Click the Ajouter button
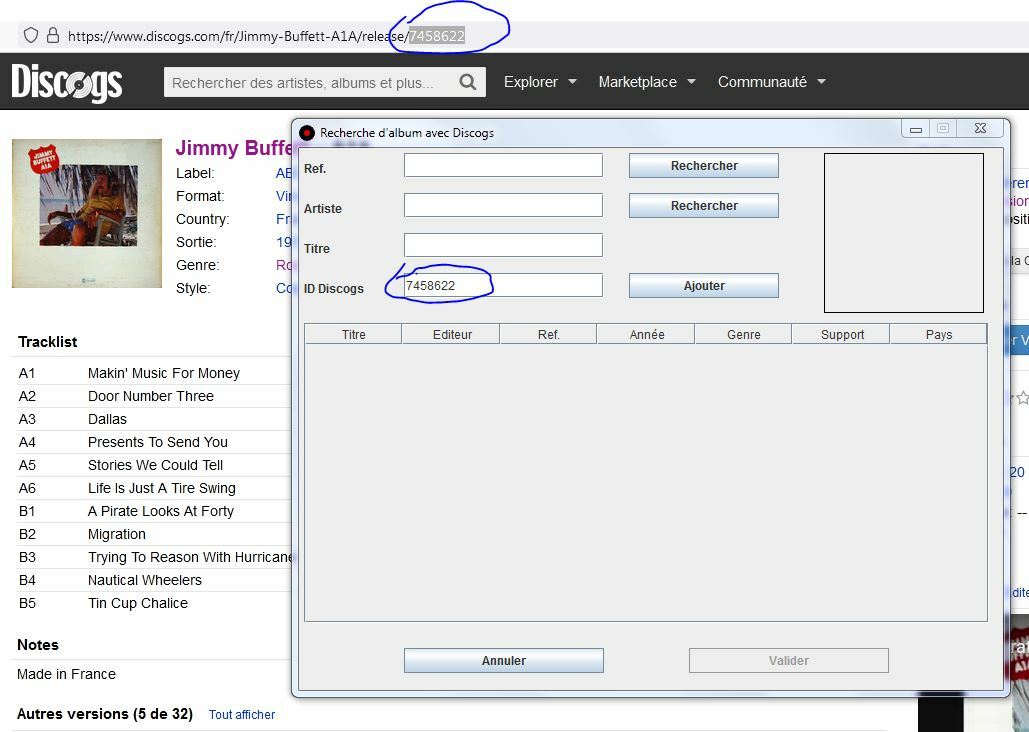1029x732 pixels. [704, 286]
